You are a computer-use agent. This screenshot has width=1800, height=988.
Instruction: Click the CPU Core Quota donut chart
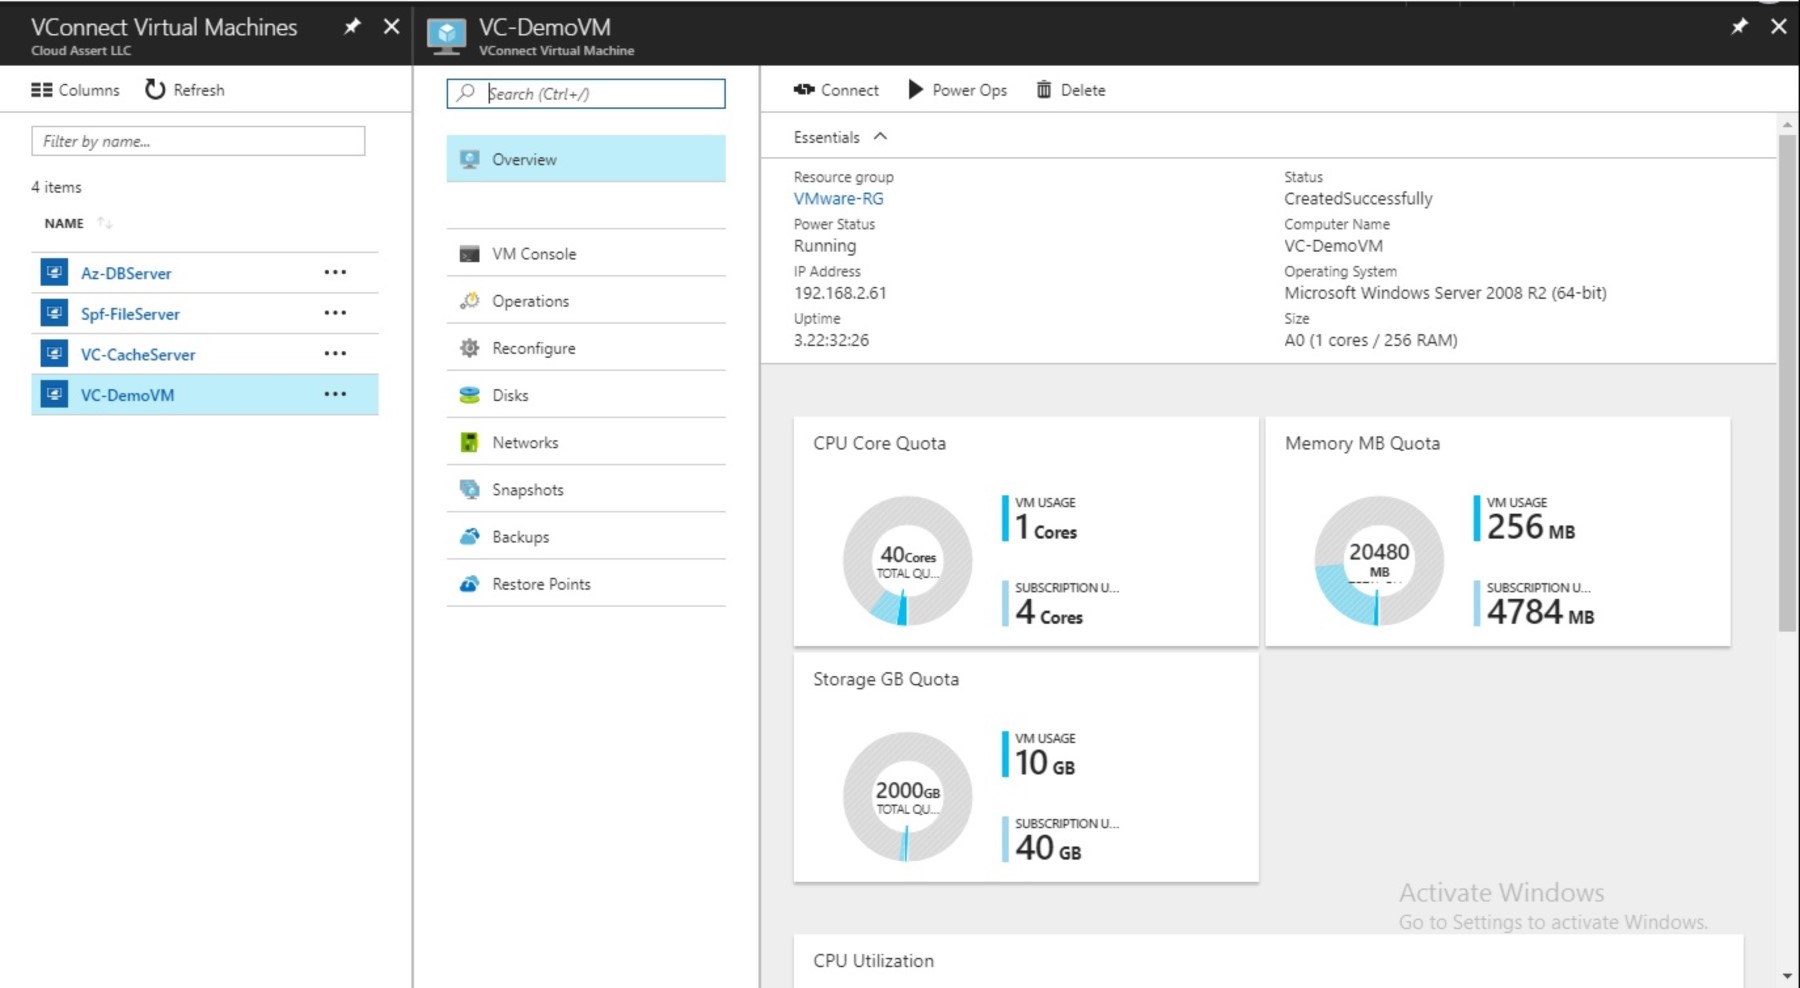(x=907, y=561)
